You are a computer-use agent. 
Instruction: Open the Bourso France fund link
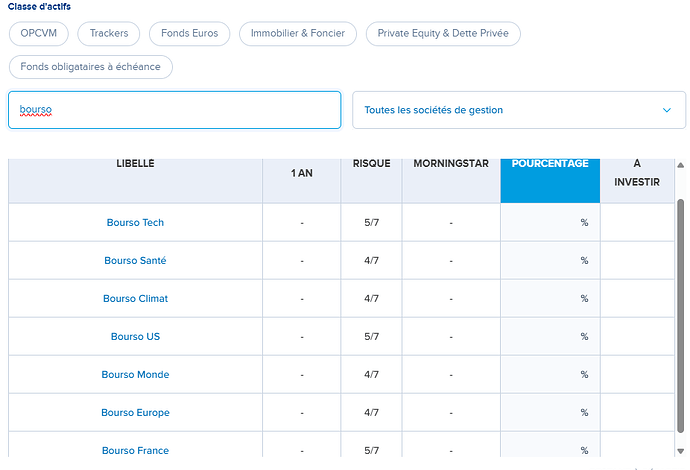coord(135,451)
